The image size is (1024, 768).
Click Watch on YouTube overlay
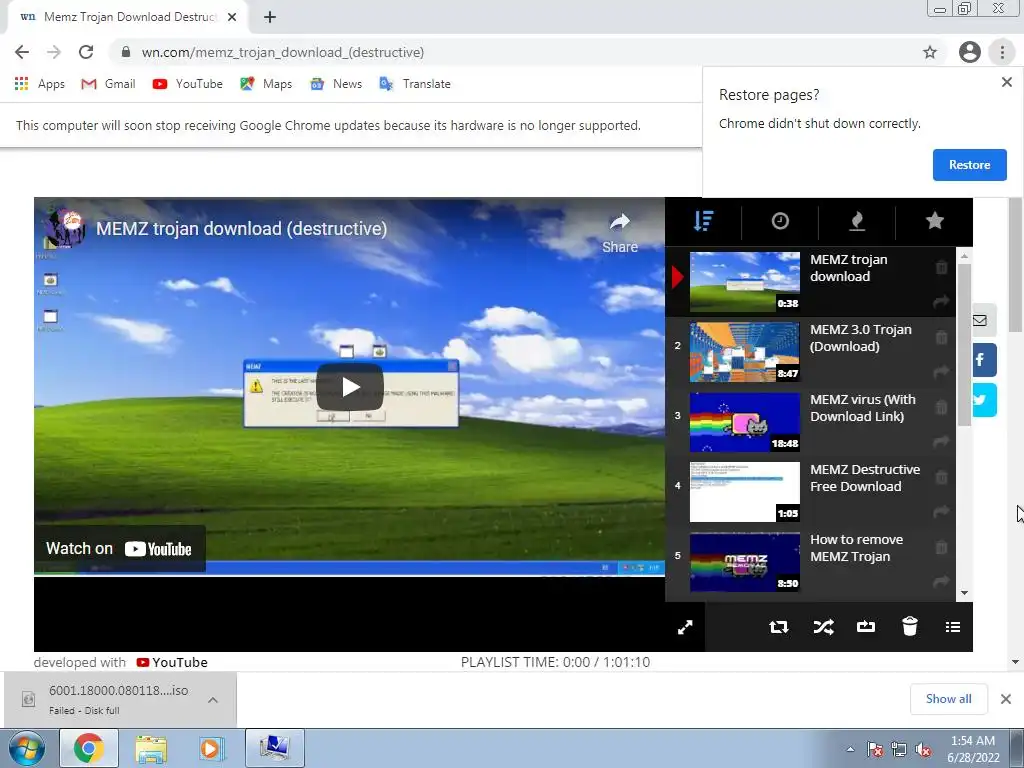click(120, 549)
